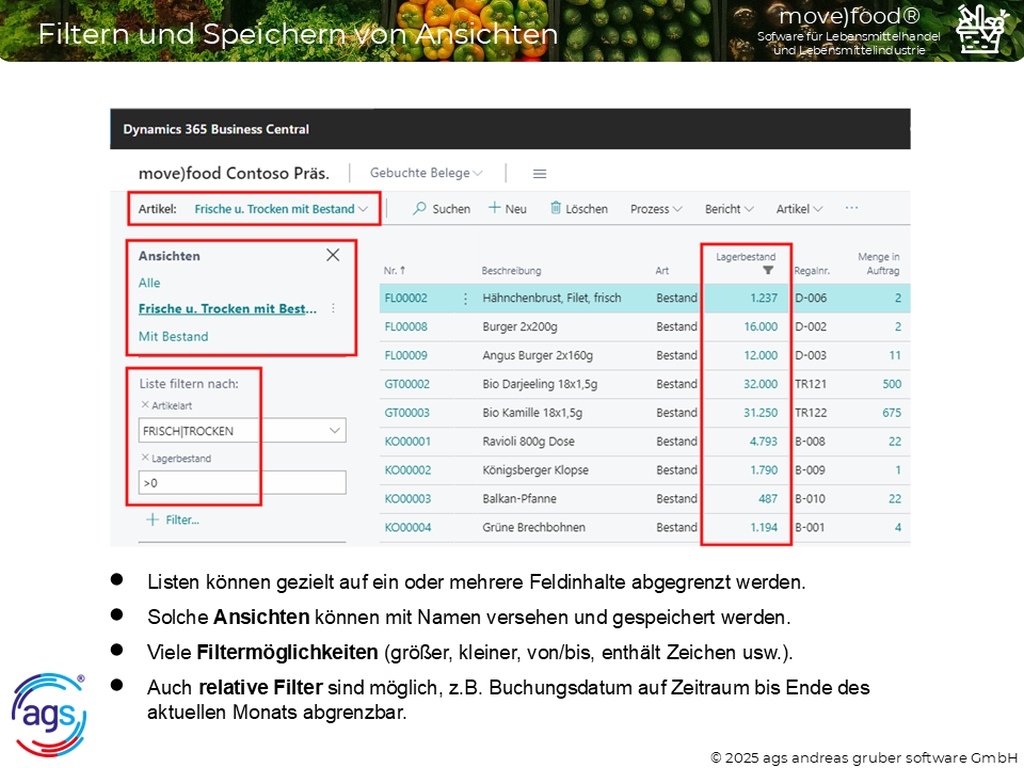Click the Menge in Auftrag column header
This screenshot has width=1024, height=768.
click(879, 264)
